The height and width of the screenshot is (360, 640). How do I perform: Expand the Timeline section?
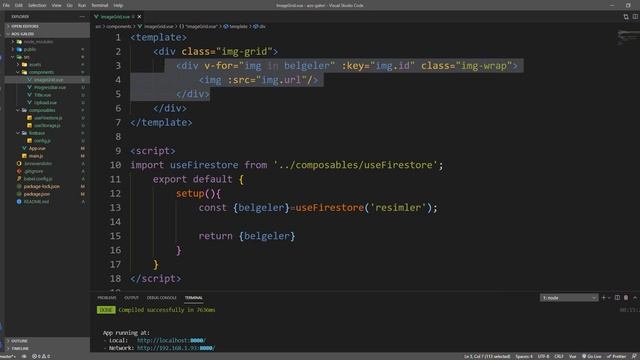[x=47, y=349]
